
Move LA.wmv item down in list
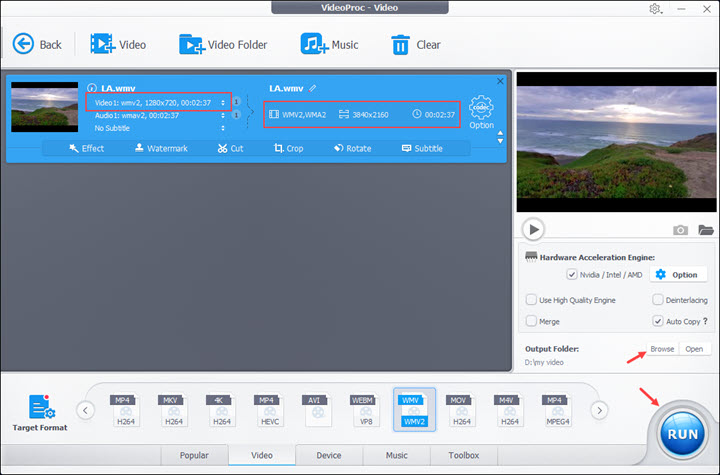[x=500, y=141]
